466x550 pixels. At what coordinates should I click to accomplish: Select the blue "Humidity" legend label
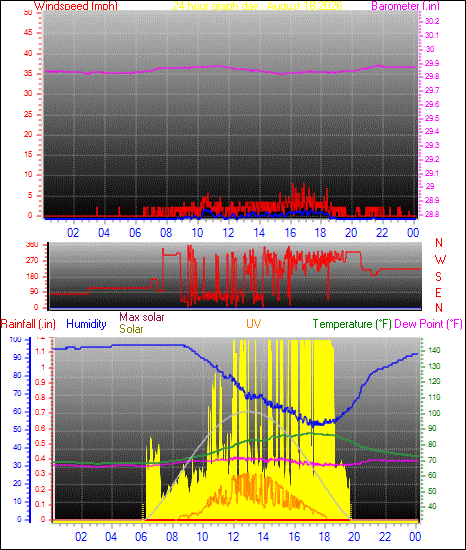86,324
